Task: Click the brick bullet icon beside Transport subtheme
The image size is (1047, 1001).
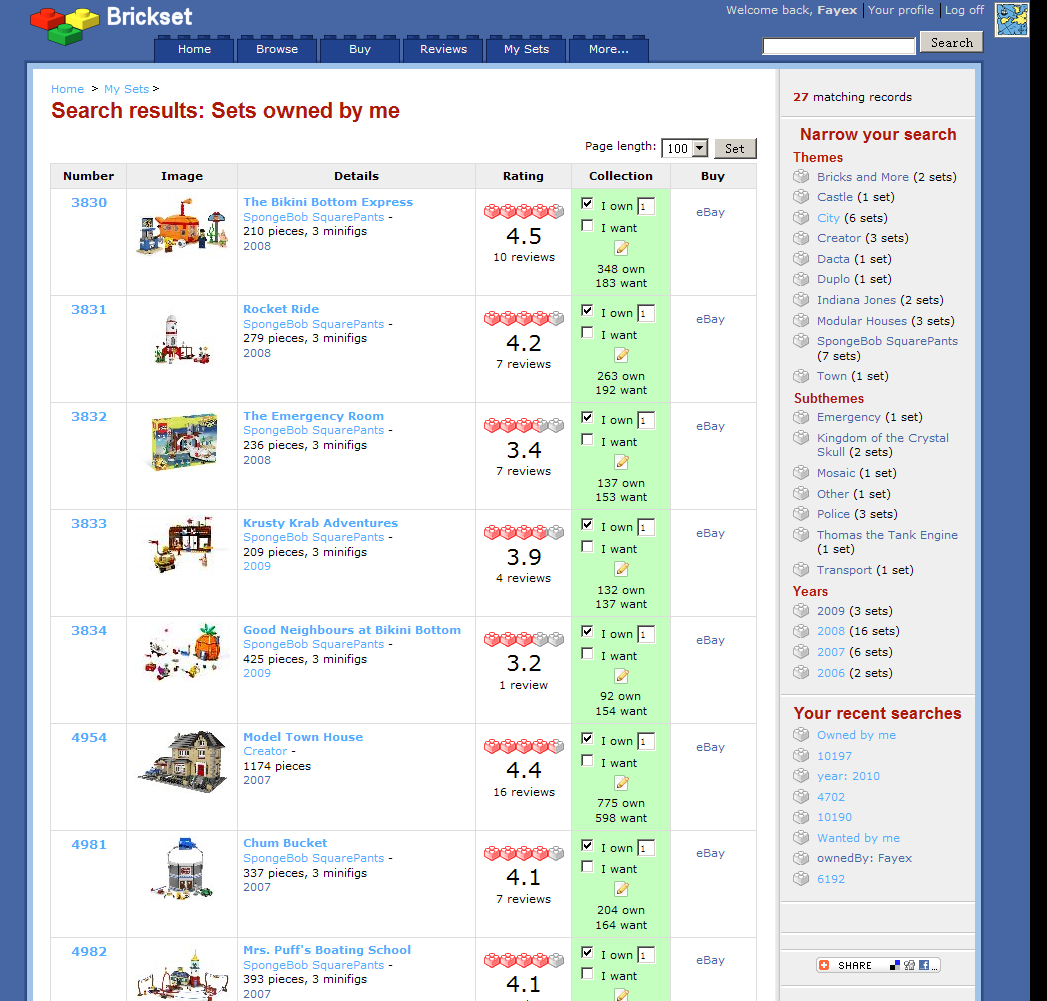Action: point(801,570)
